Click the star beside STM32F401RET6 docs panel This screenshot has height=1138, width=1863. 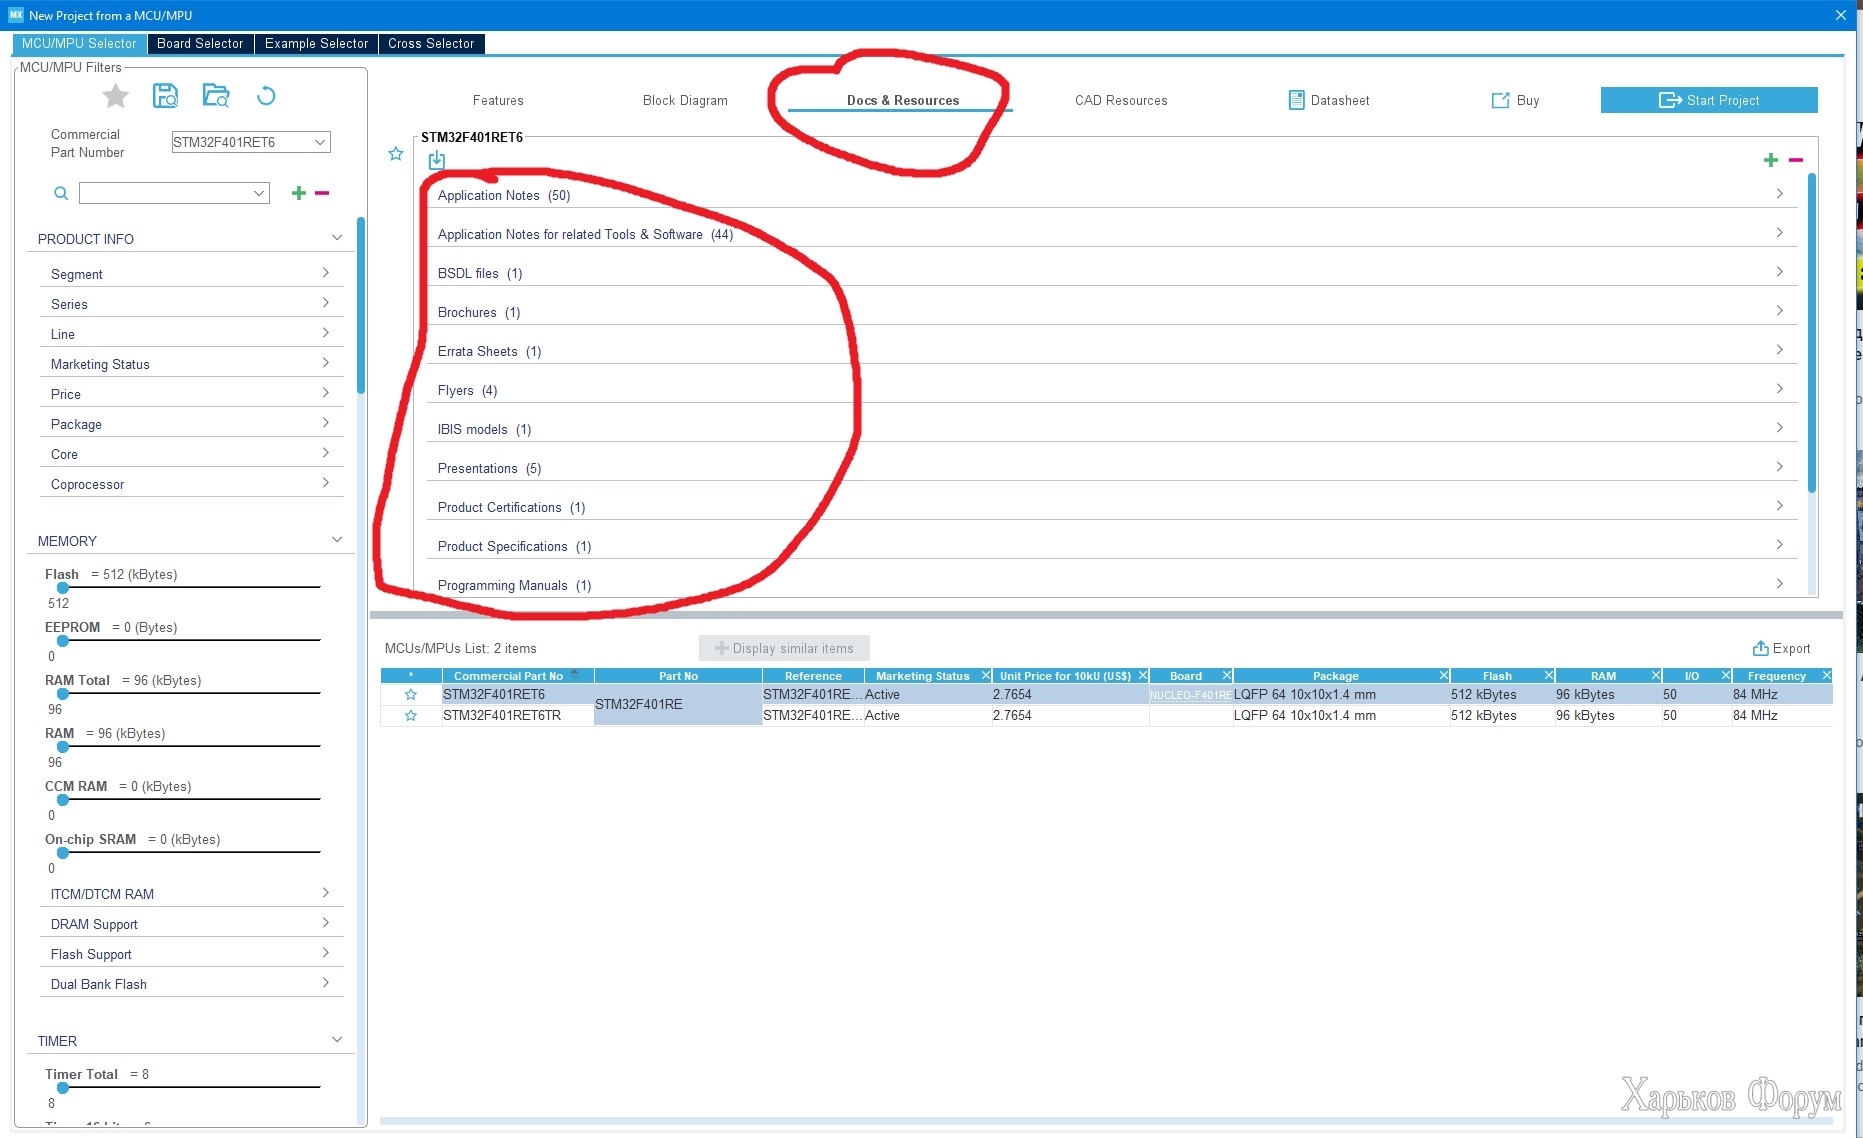click(396, 154)
